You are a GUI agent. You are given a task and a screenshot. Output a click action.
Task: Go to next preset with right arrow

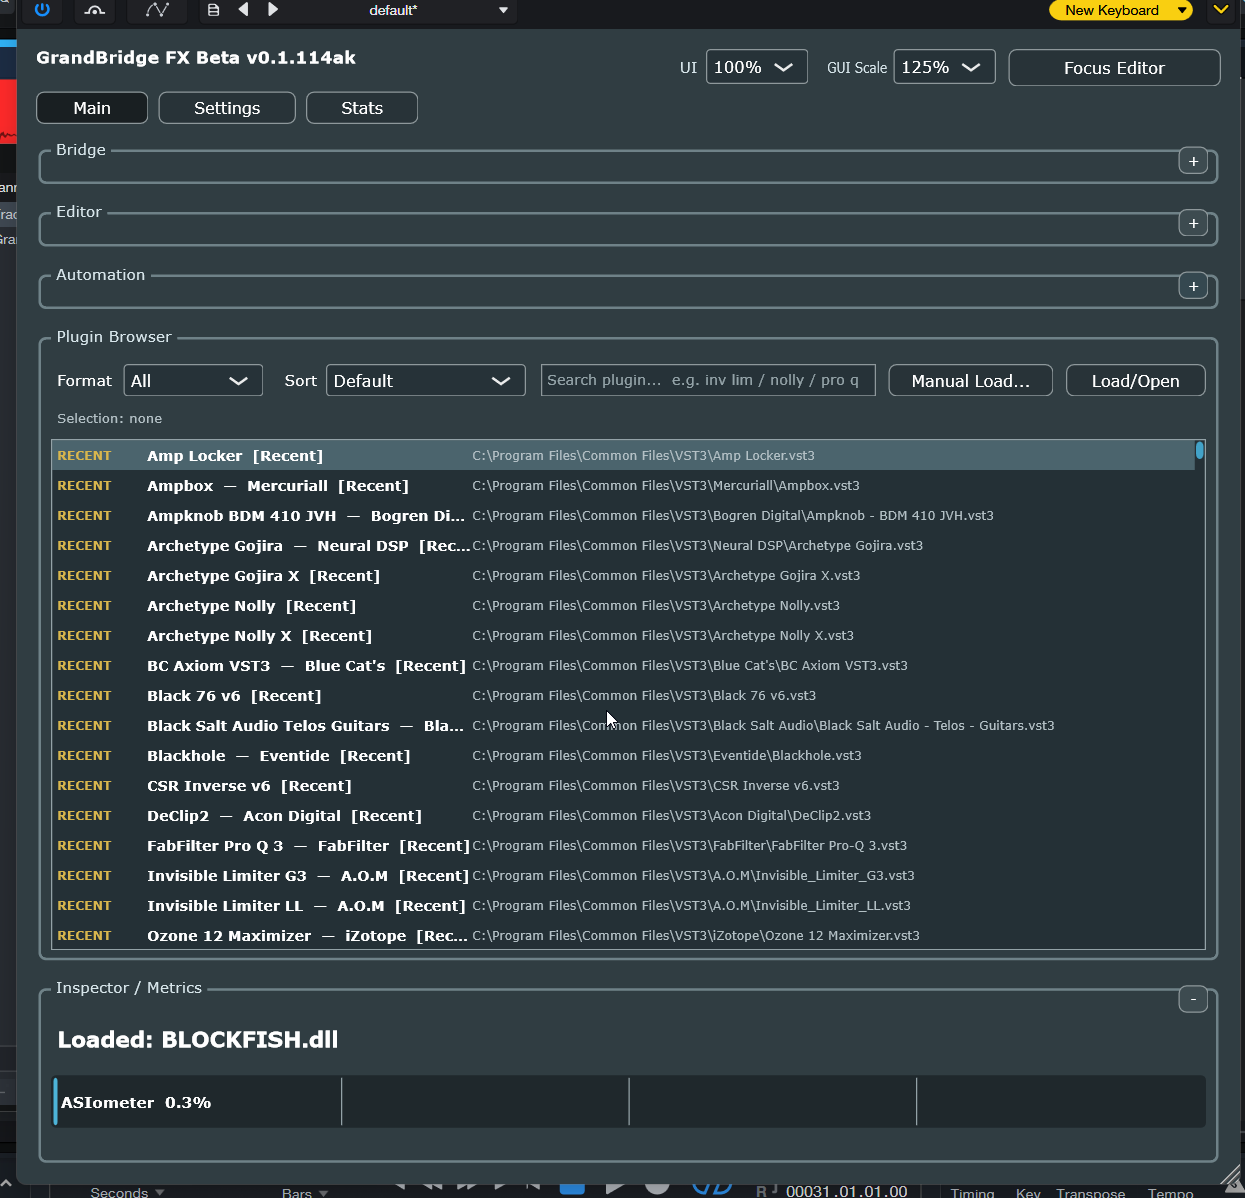[x=273, y=10]
